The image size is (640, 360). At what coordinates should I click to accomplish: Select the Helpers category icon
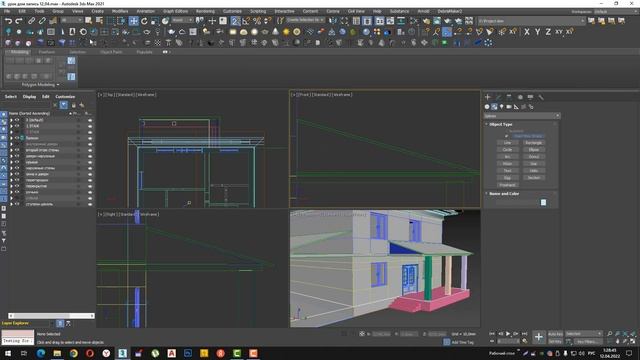coord(516,107)
